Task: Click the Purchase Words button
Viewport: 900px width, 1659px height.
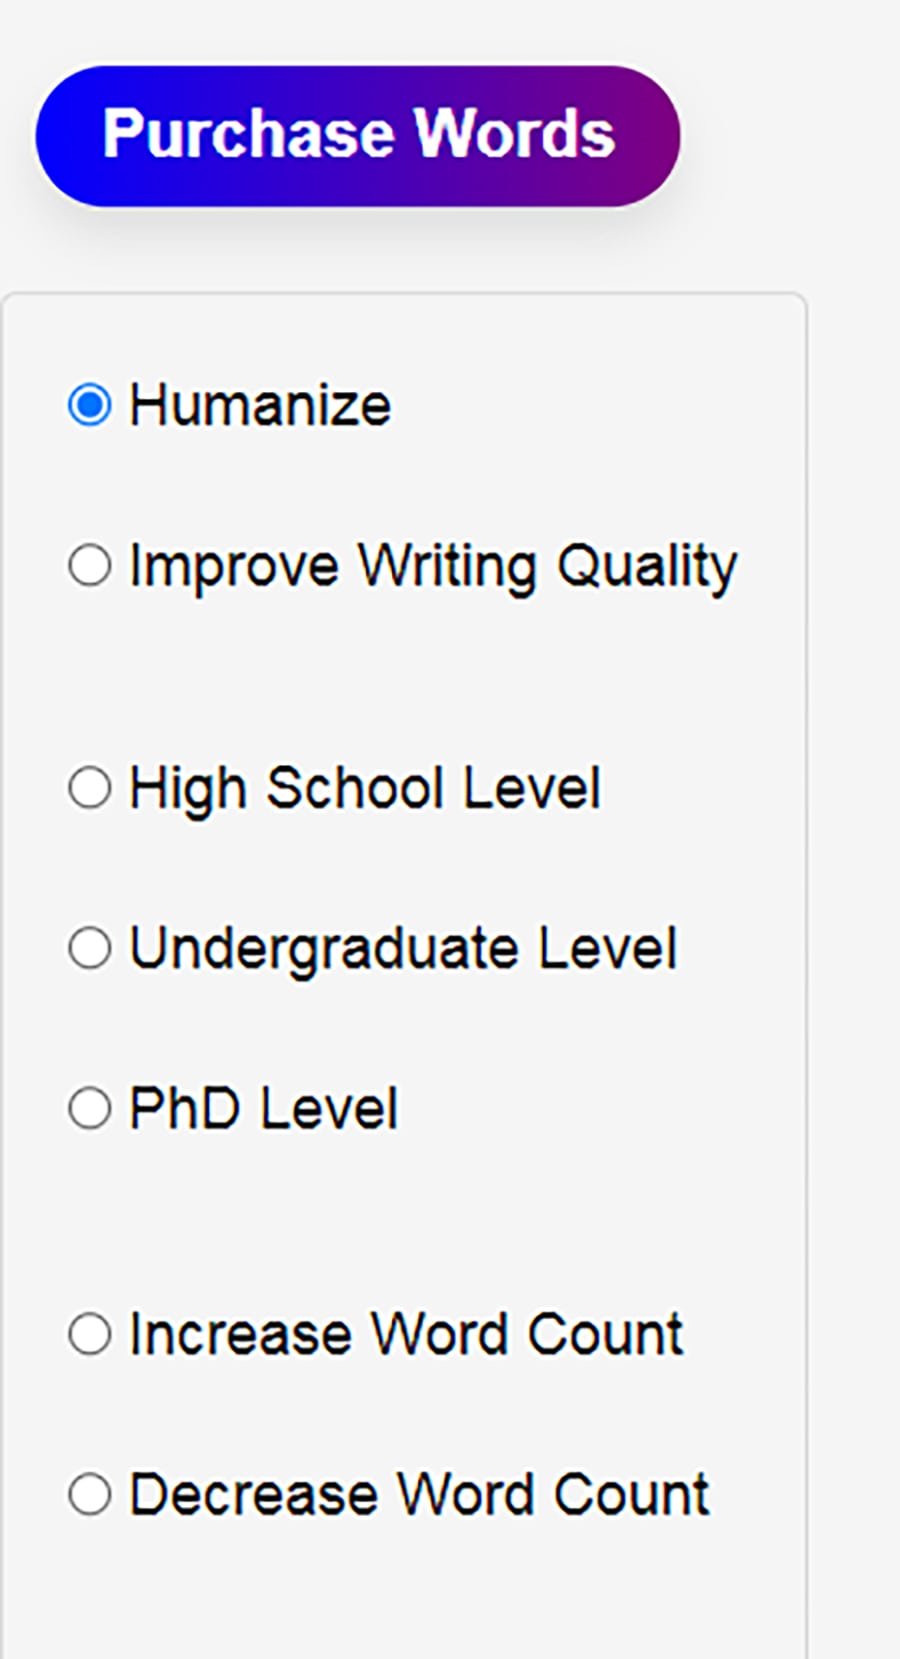Action: click(357, 136)
